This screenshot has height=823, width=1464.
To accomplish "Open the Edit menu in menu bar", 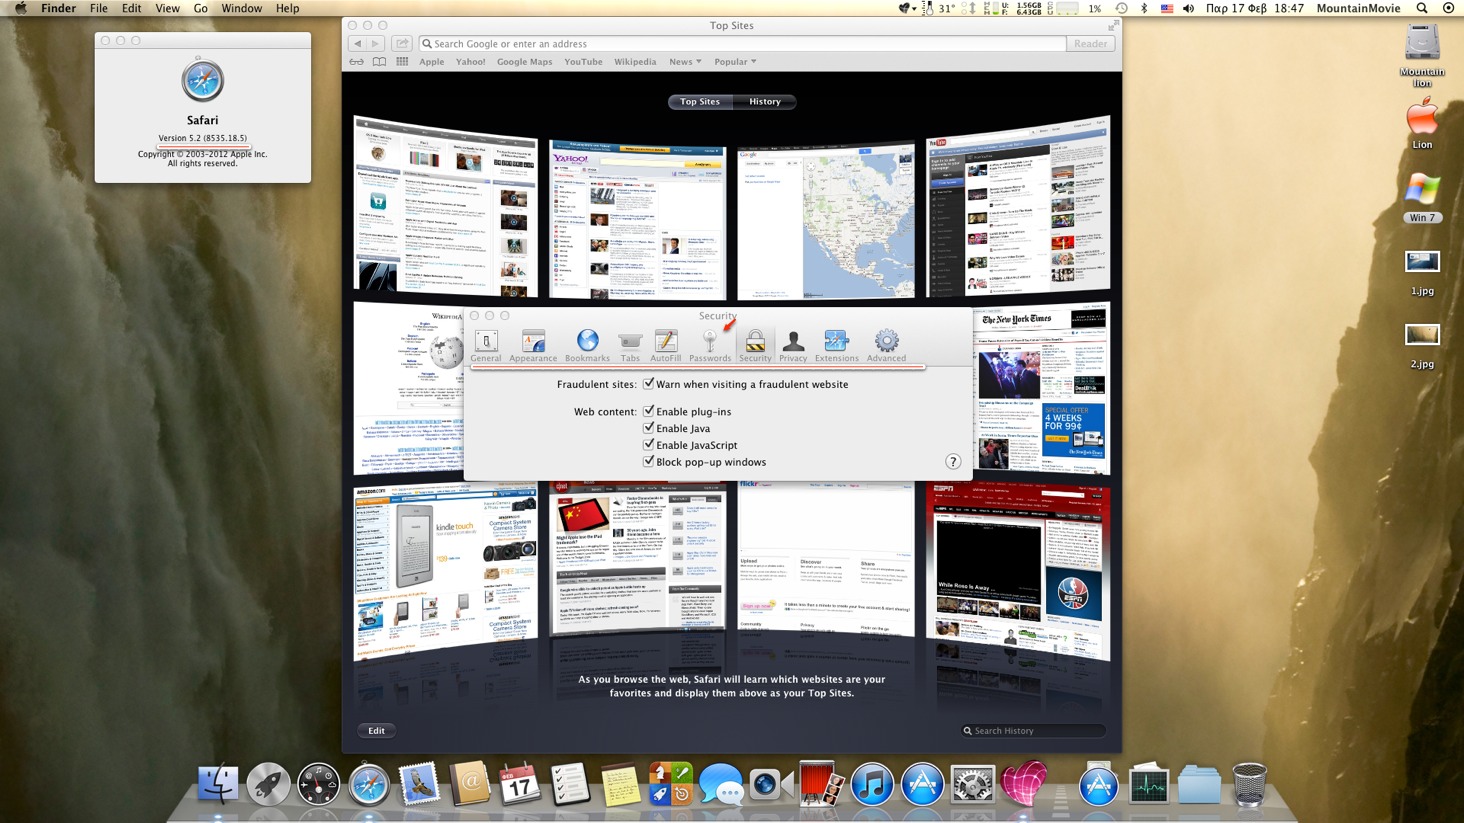I will point(131,8).
